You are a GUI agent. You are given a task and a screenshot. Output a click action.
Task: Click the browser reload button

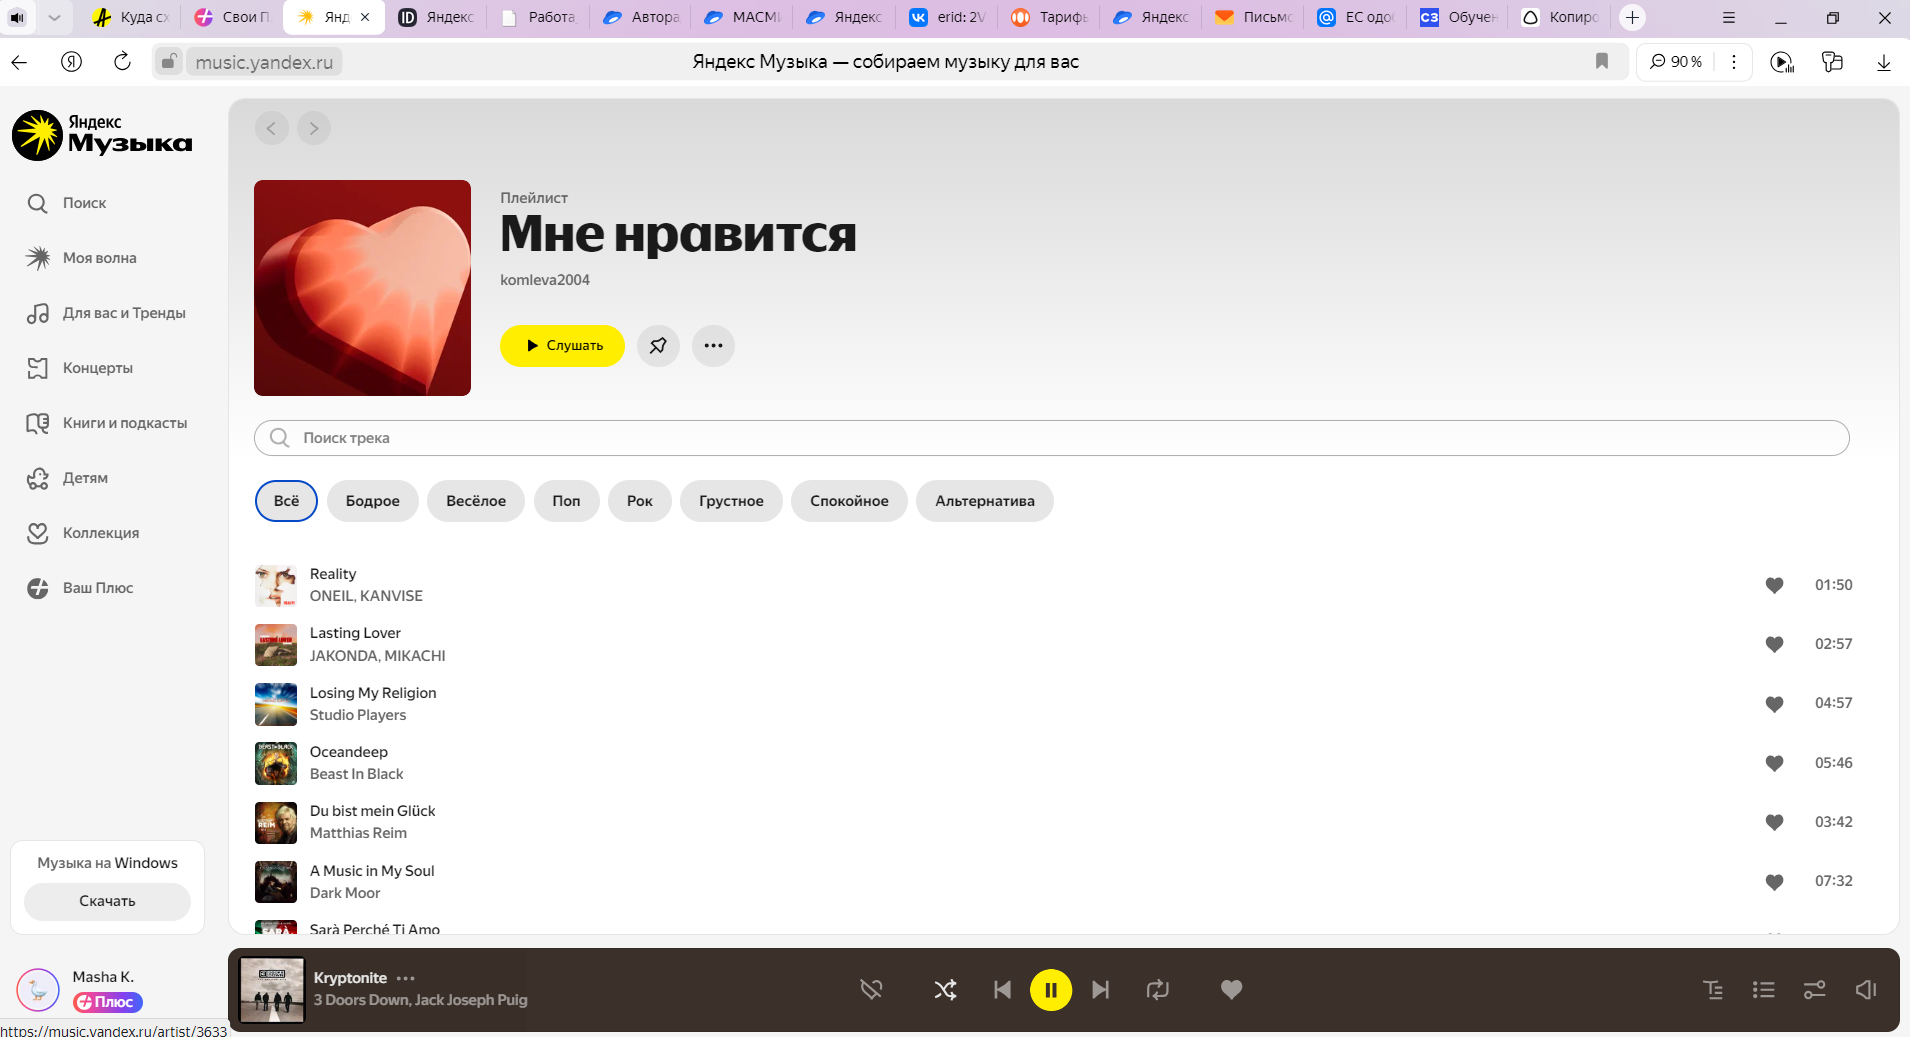(122, 62)
